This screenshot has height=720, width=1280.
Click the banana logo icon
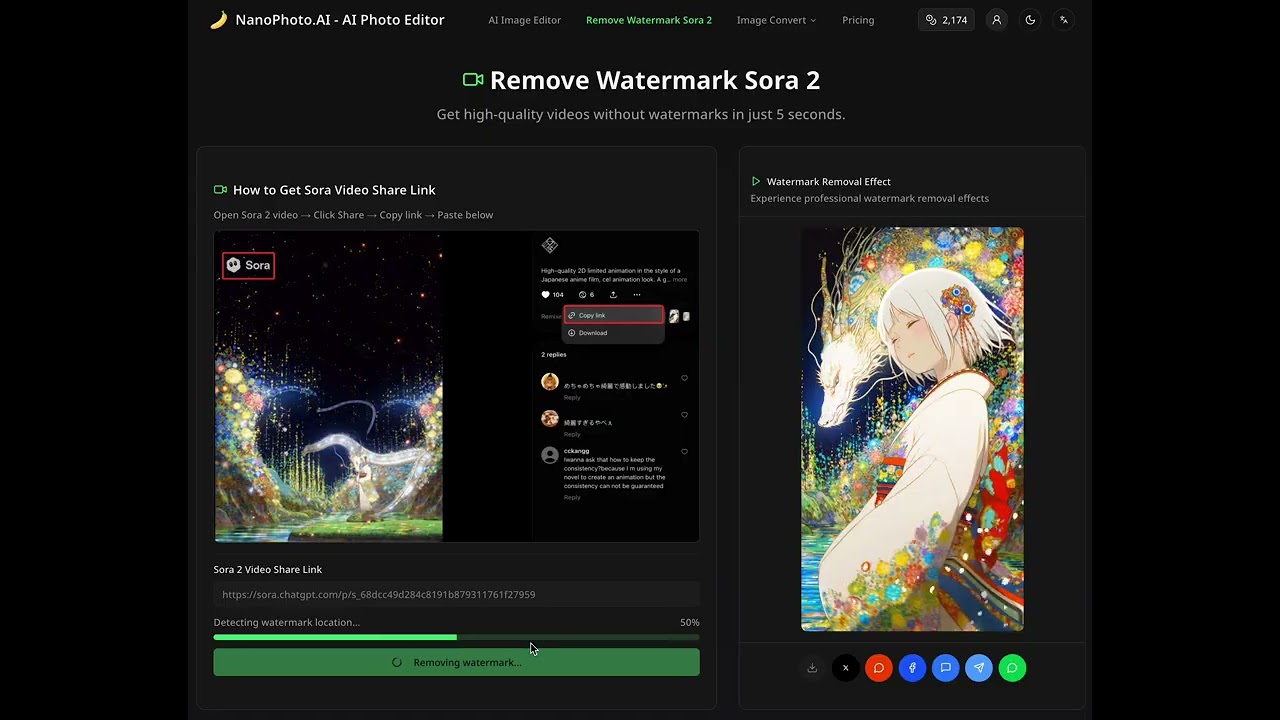pyautogui.click(x=218, y=20)
